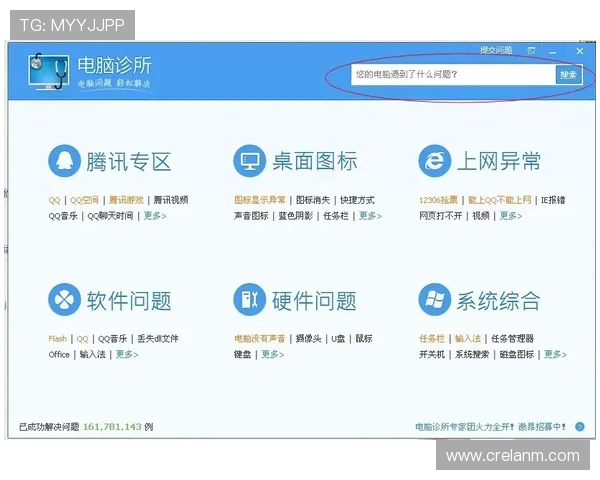Select 任务管理器 link

click(512, 339)
